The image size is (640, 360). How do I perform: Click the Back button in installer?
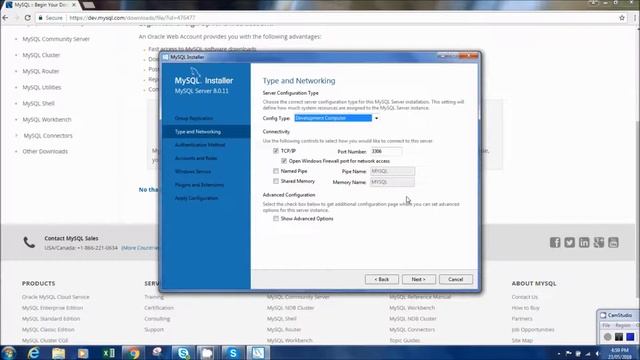pyautogui.click(x=382, y=279)
